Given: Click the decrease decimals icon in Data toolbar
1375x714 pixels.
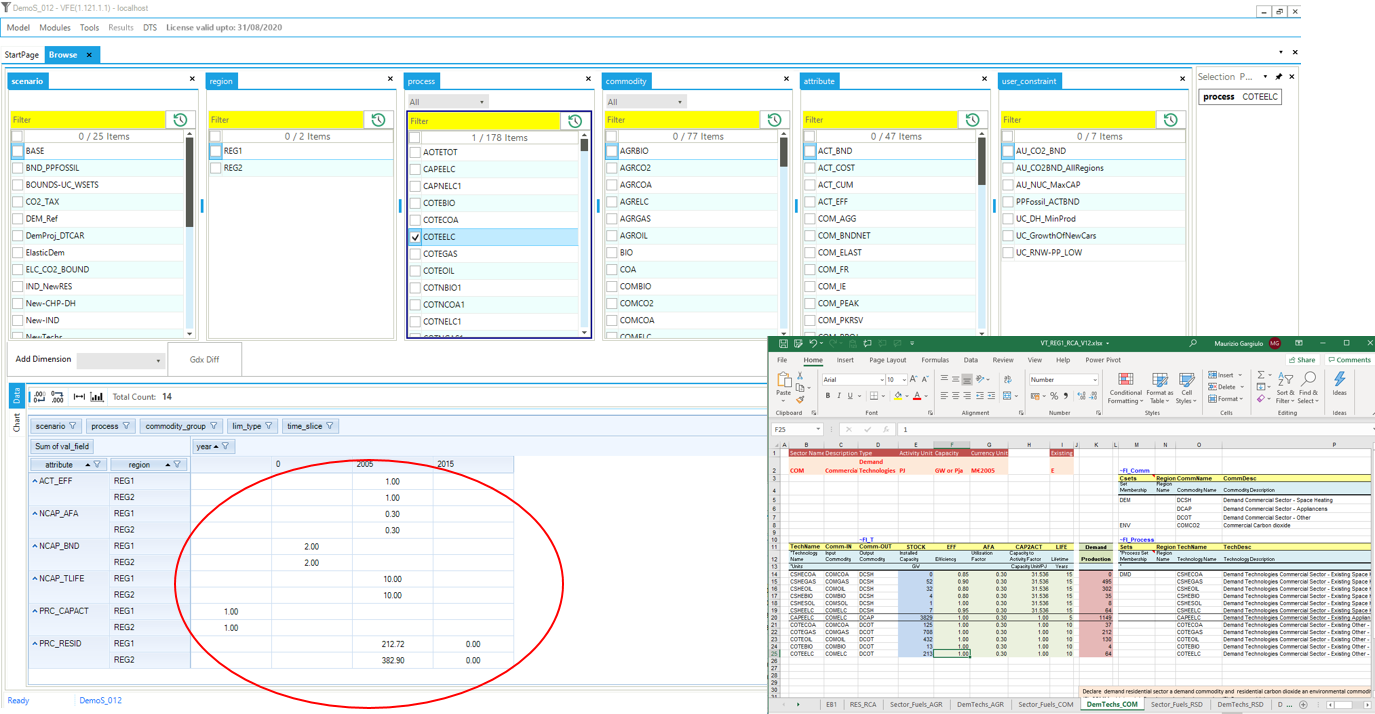Looking at the screenshot, I should click(x=39, y=397).
